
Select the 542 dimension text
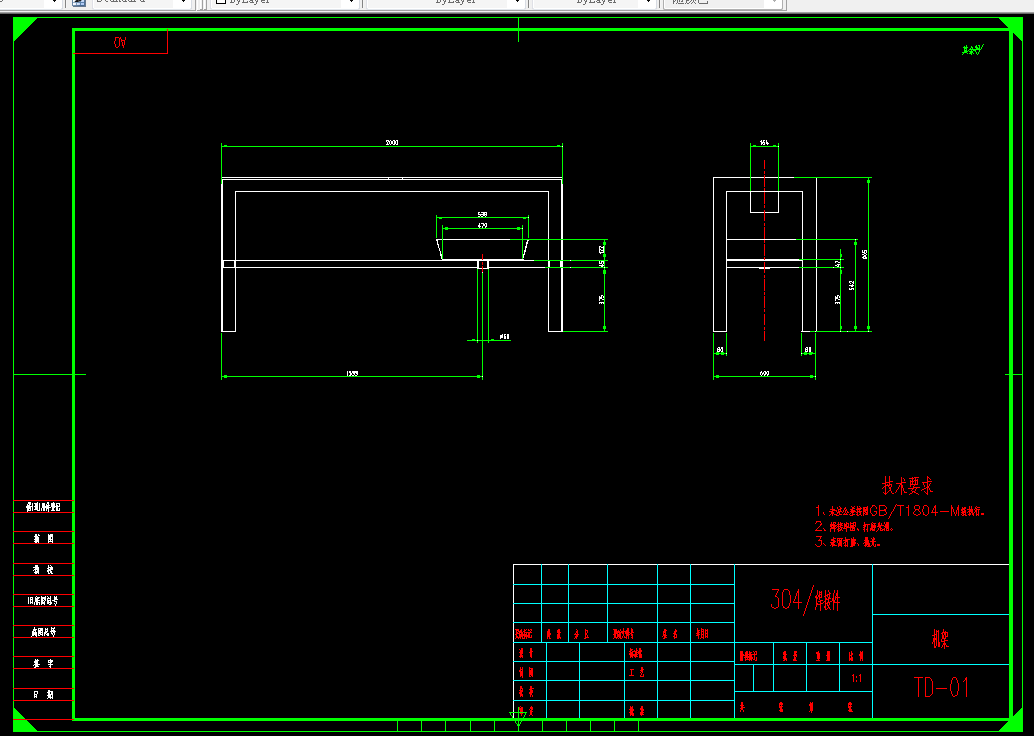(851, 285)
